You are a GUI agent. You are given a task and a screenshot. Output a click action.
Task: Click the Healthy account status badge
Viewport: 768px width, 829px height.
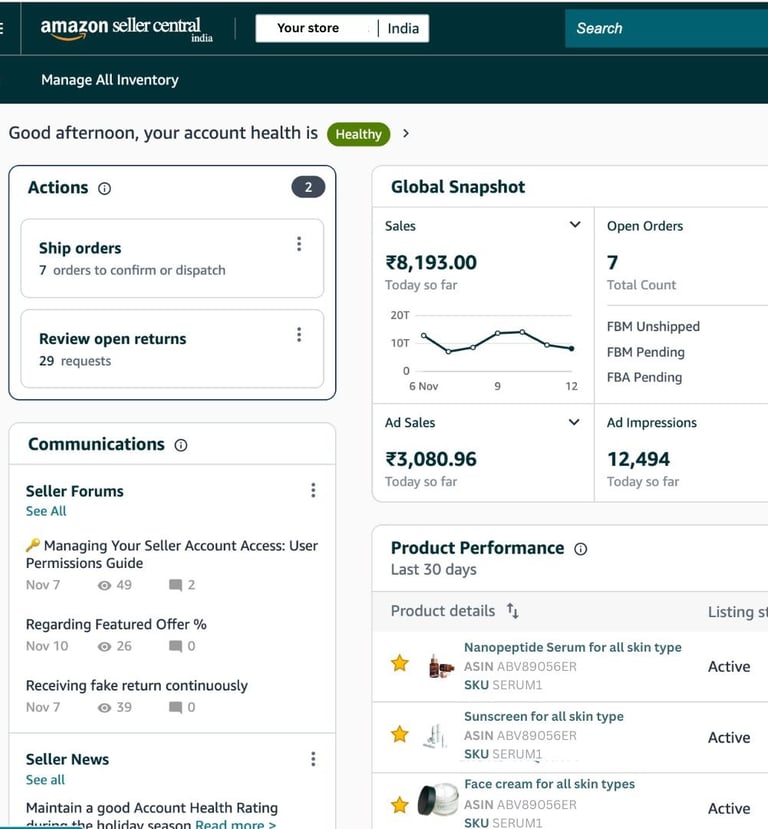point(358,134)
